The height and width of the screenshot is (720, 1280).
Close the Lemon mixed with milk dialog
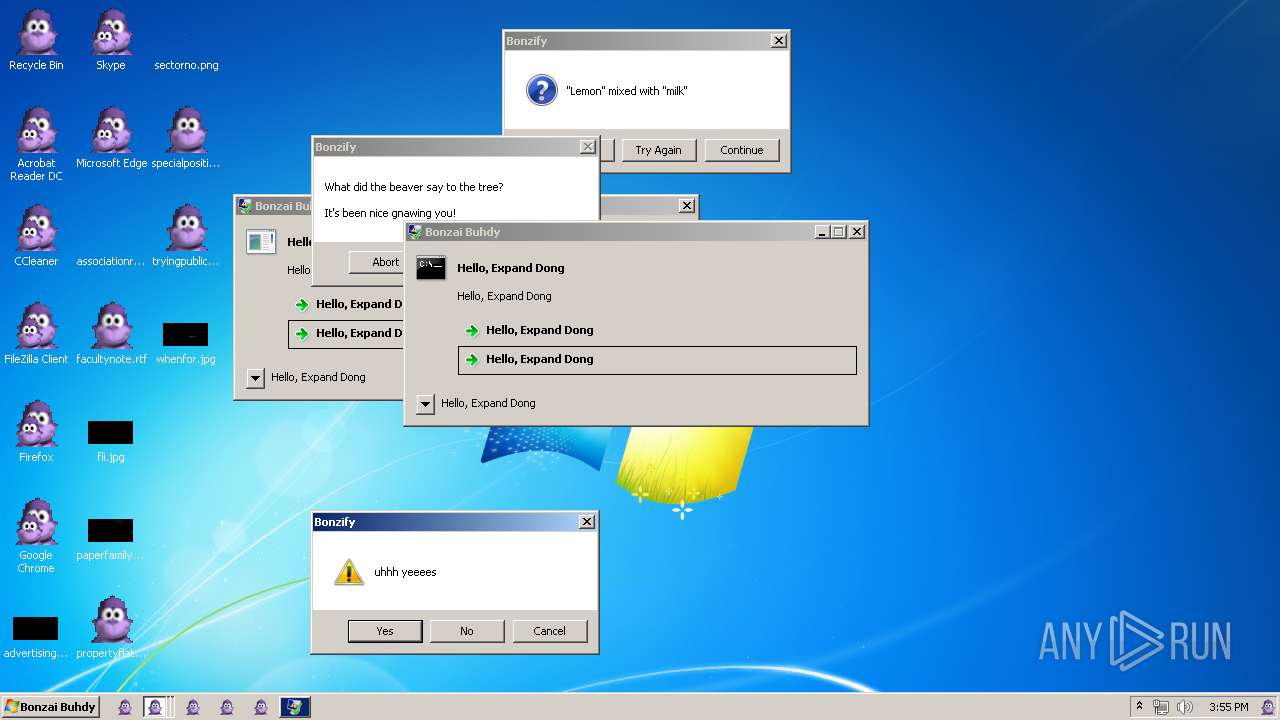pyautogui.click(x=778, y=41)
